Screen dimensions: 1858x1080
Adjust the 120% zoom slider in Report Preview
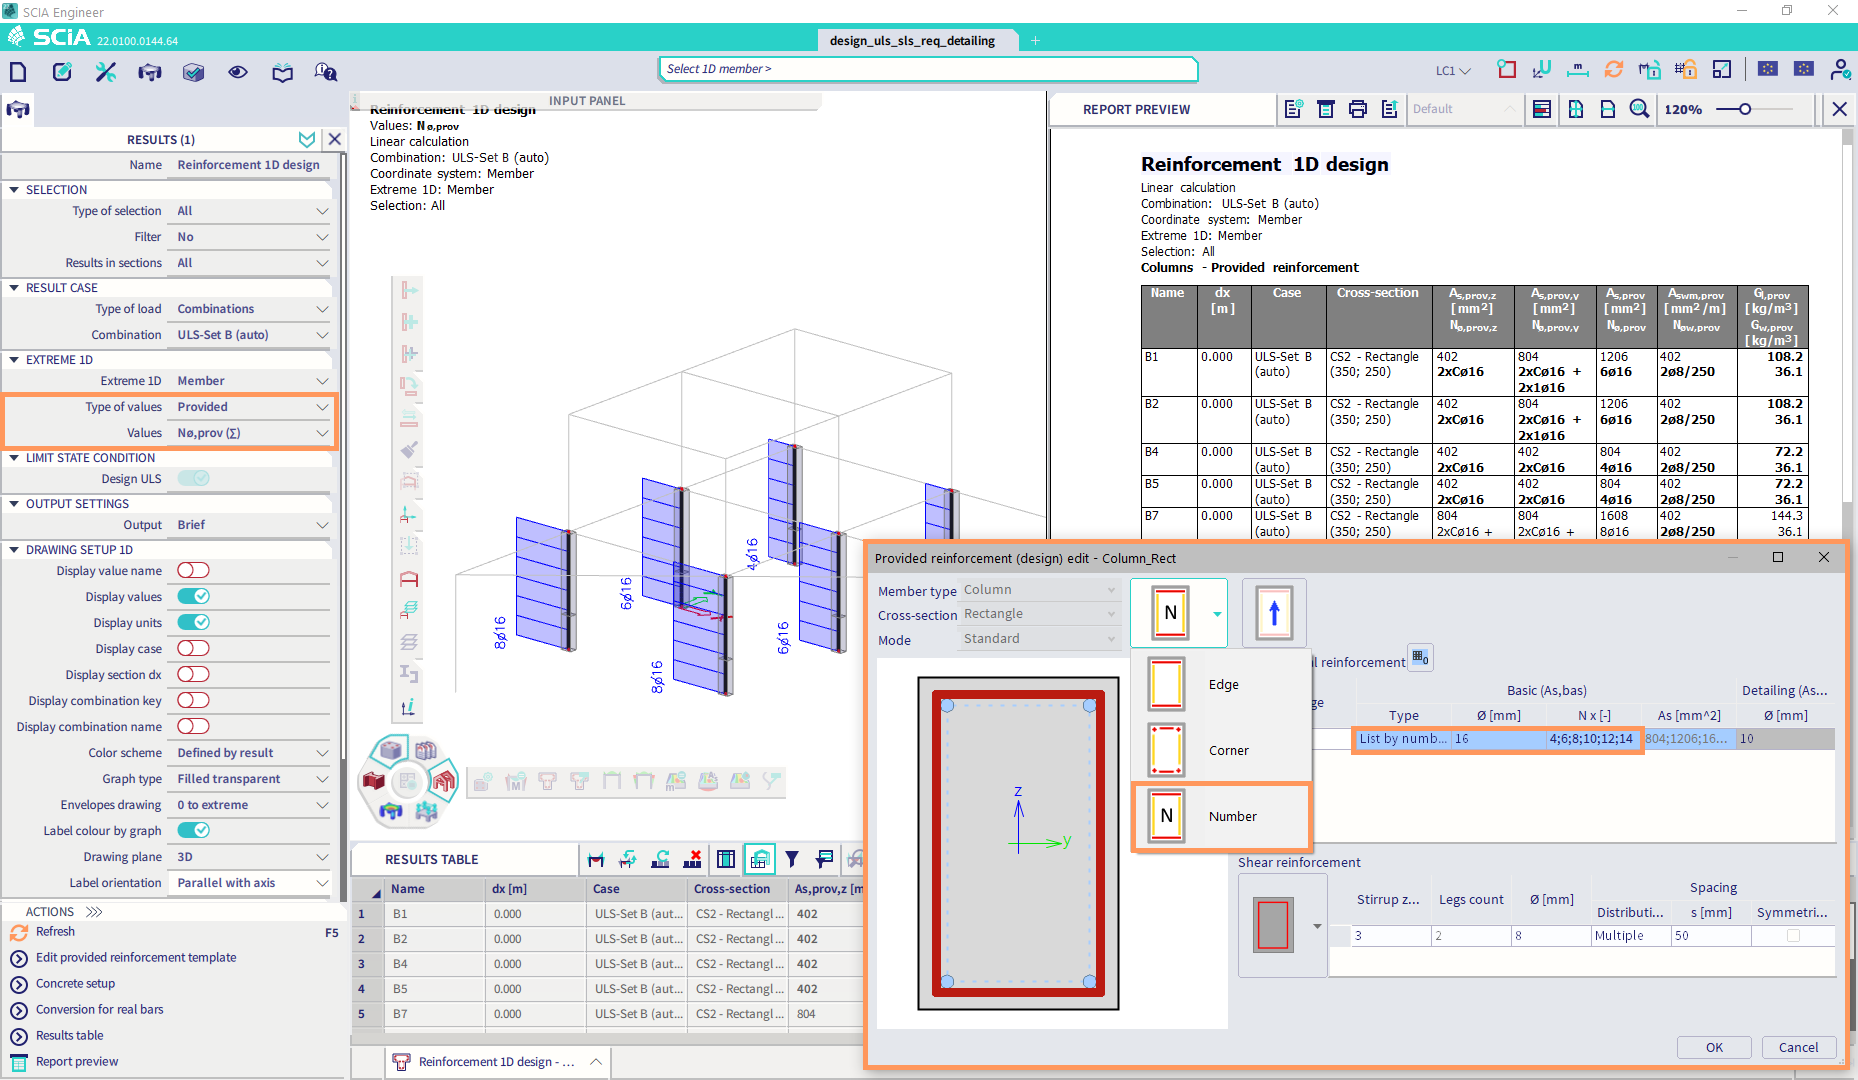[x=1746, y=109]
